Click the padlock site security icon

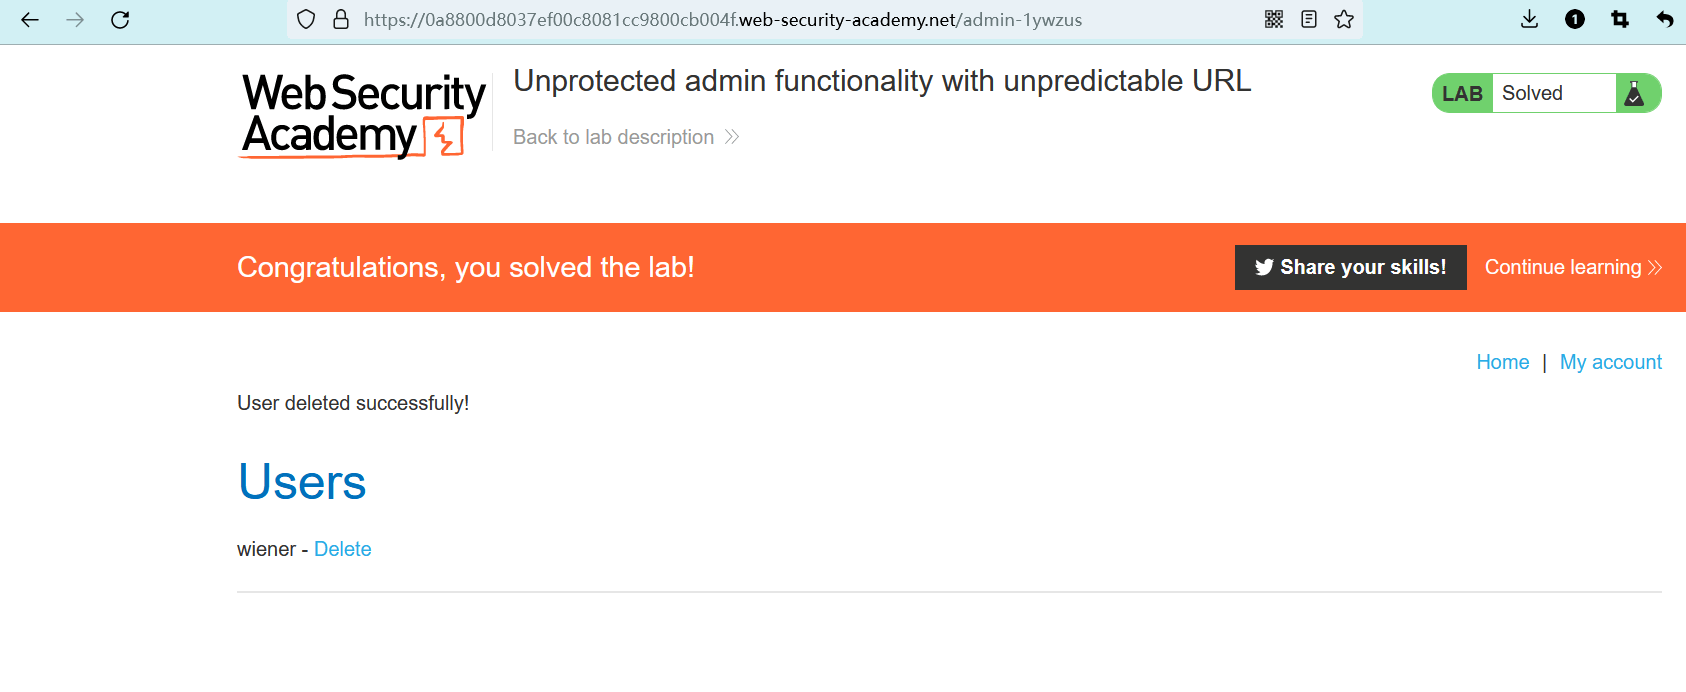pyautogui.click(x=341, y=20)
